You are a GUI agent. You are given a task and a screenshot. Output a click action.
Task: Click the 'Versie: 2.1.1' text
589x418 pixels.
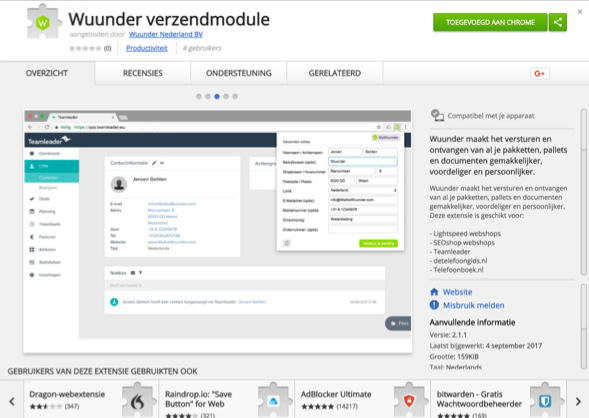point(448,335)
